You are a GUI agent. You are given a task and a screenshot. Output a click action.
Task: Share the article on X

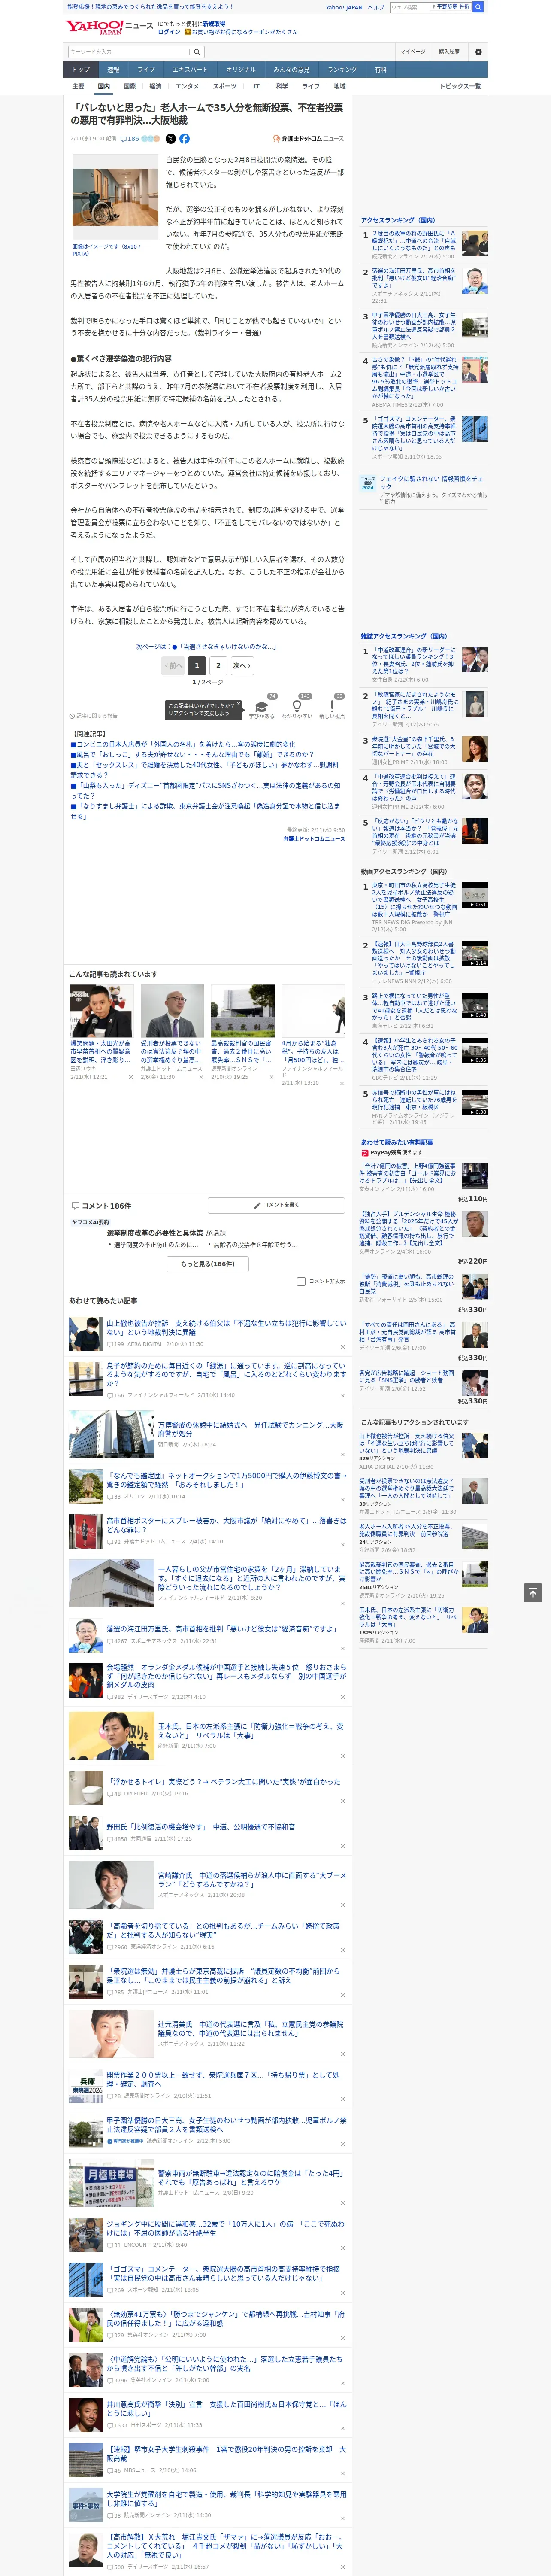tap(170, 139)
